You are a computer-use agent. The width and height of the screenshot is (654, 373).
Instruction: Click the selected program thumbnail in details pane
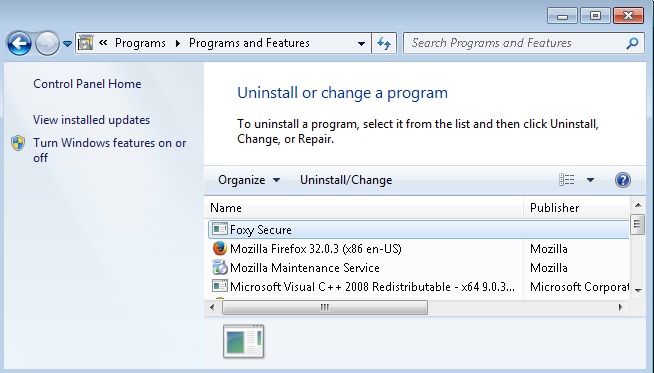244,341
